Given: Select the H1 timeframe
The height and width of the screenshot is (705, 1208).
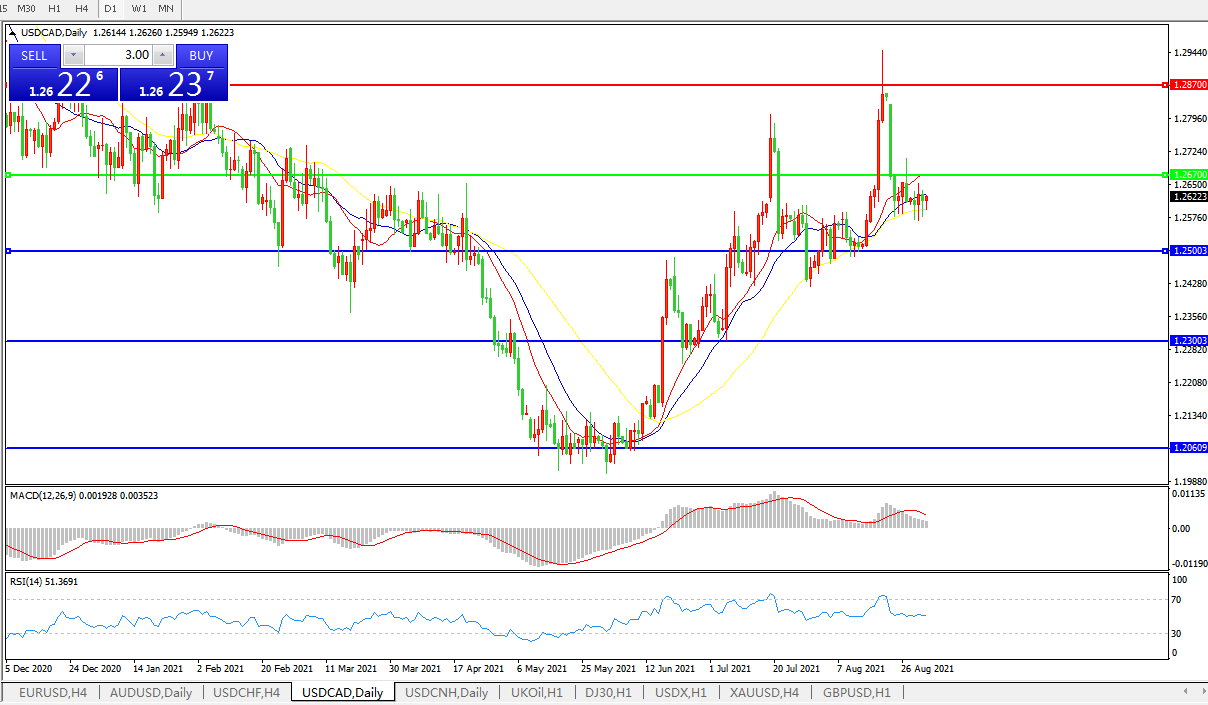Looking at the screenshot, I should click(55, 8).
